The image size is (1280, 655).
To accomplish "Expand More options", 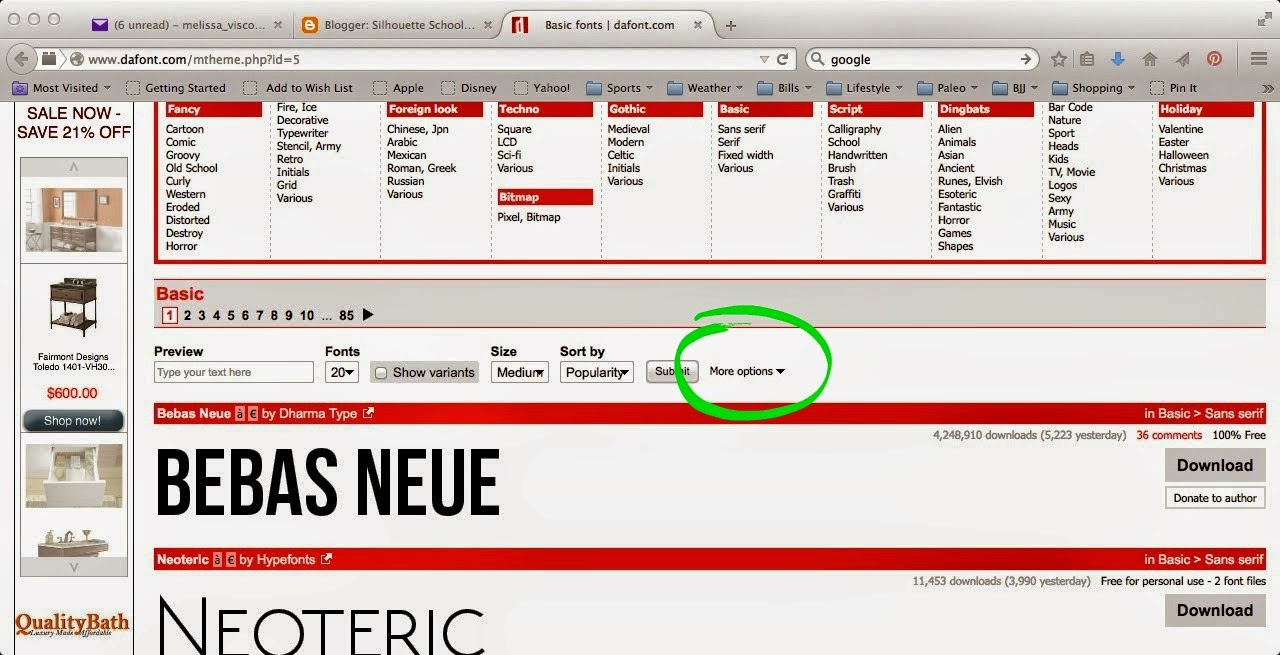I will click(747, 371).
